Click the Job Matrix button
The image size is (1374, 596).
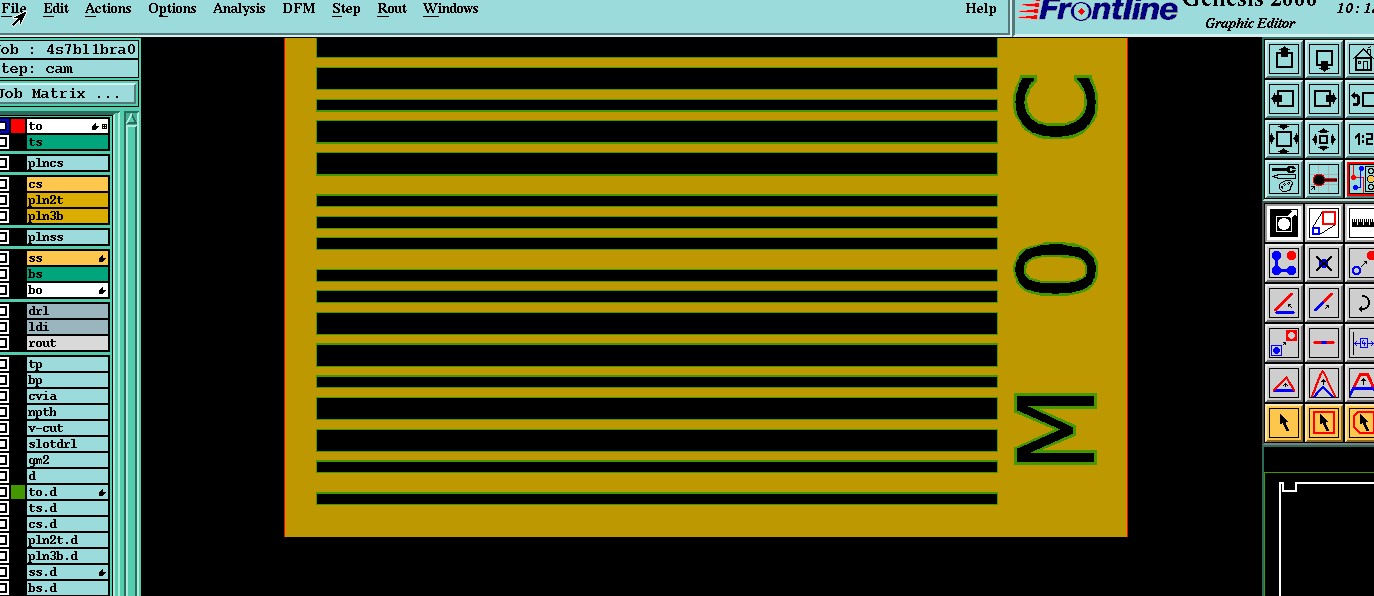[68, 94]
